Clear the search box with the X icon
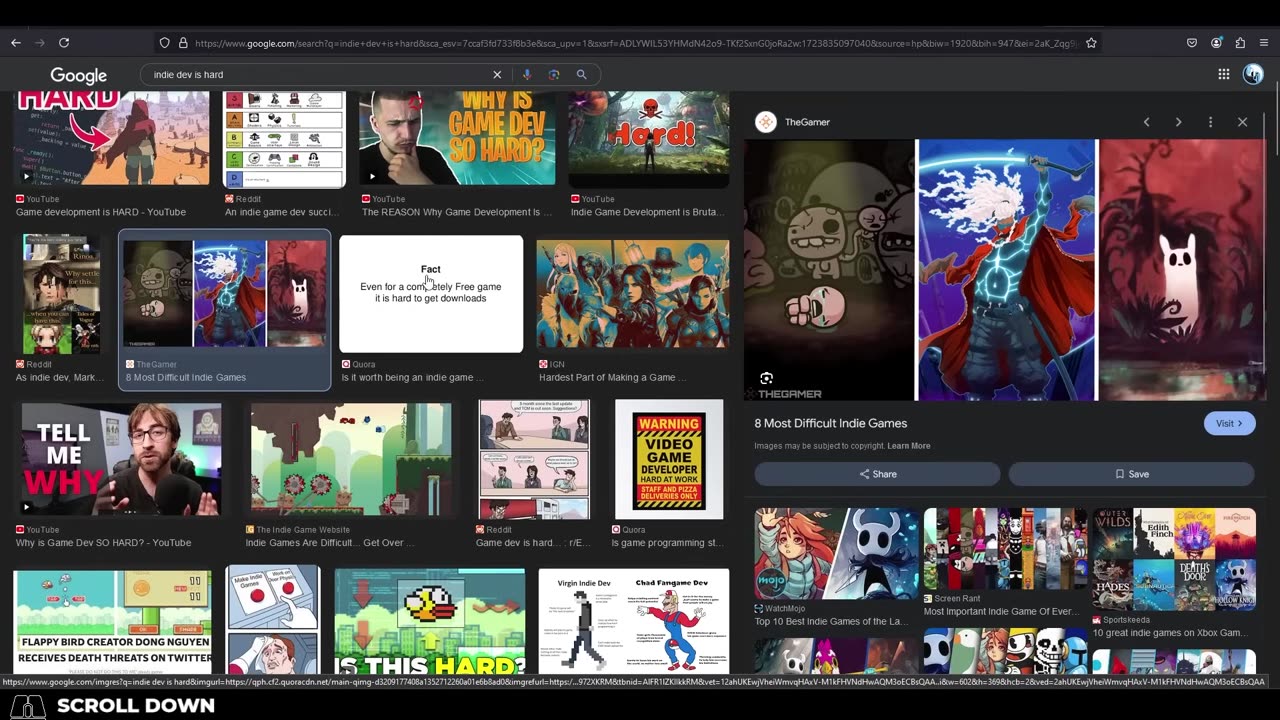 pyautogui.click(x=497, y=74)
